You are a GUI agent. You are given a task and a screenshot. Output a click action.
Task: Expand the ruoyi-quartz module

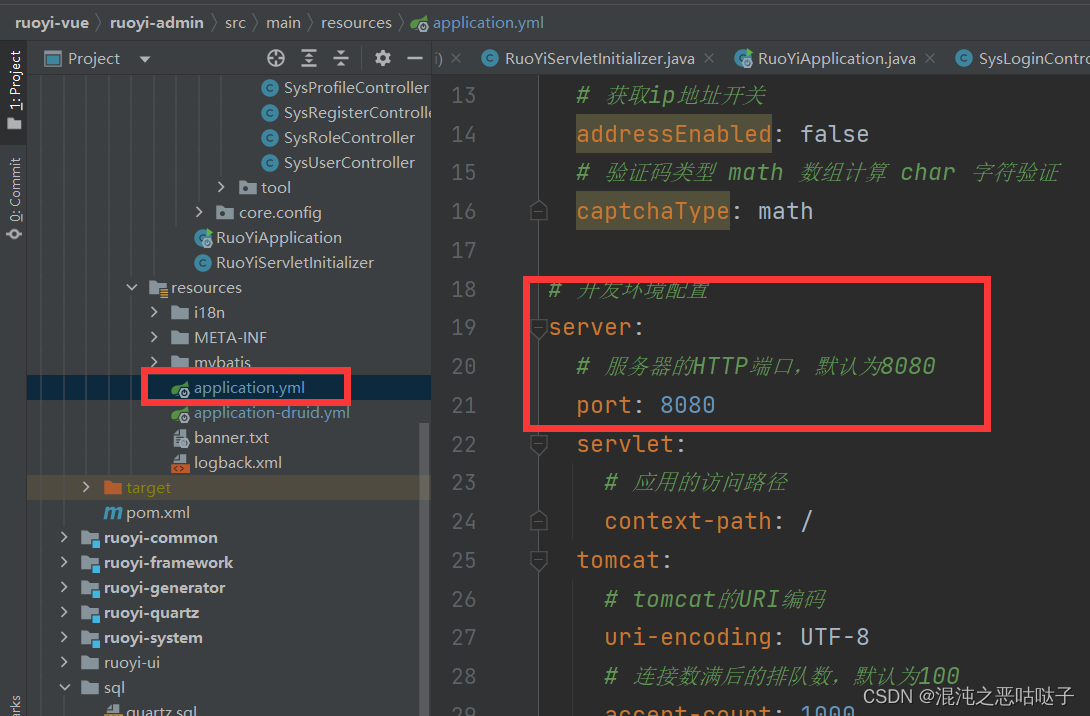[64, 612]
